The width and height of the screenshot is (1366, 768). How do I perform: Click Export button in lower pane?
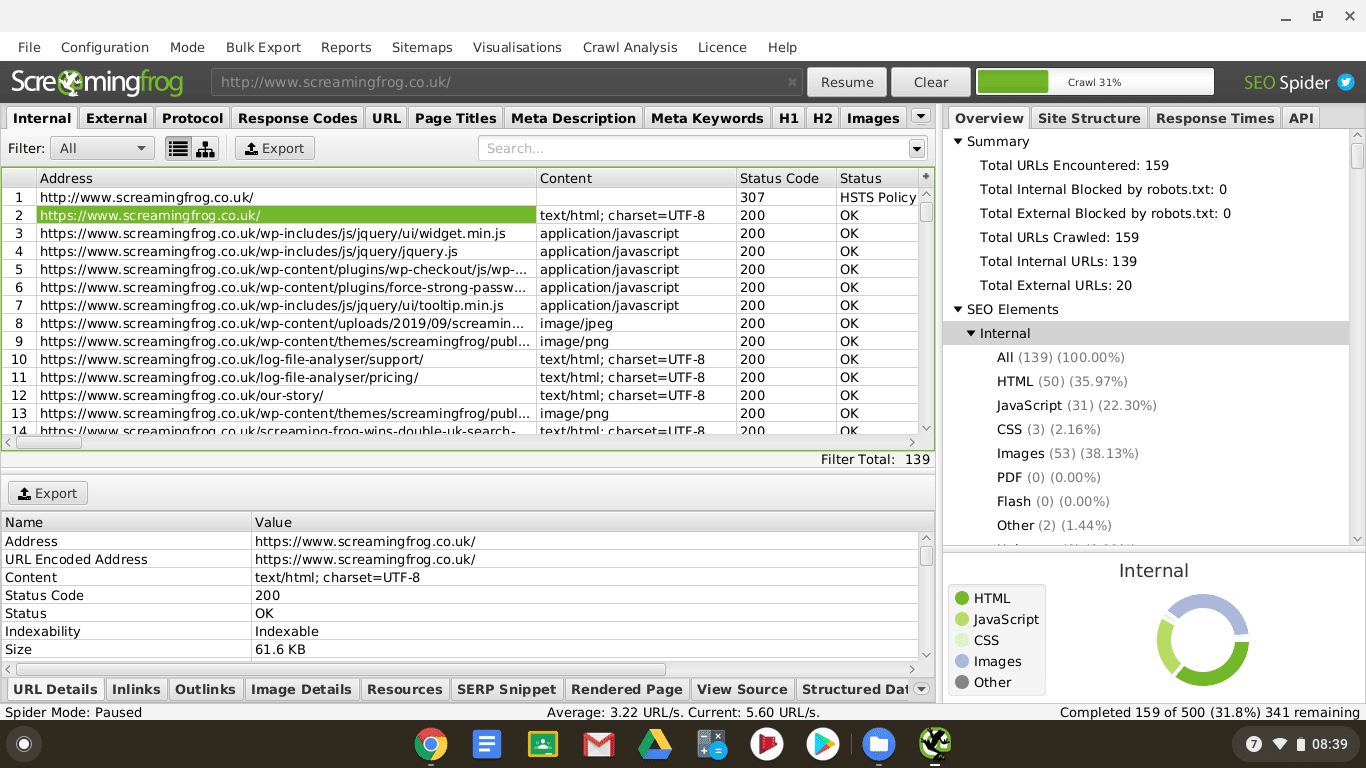click(x=47, y=493)
